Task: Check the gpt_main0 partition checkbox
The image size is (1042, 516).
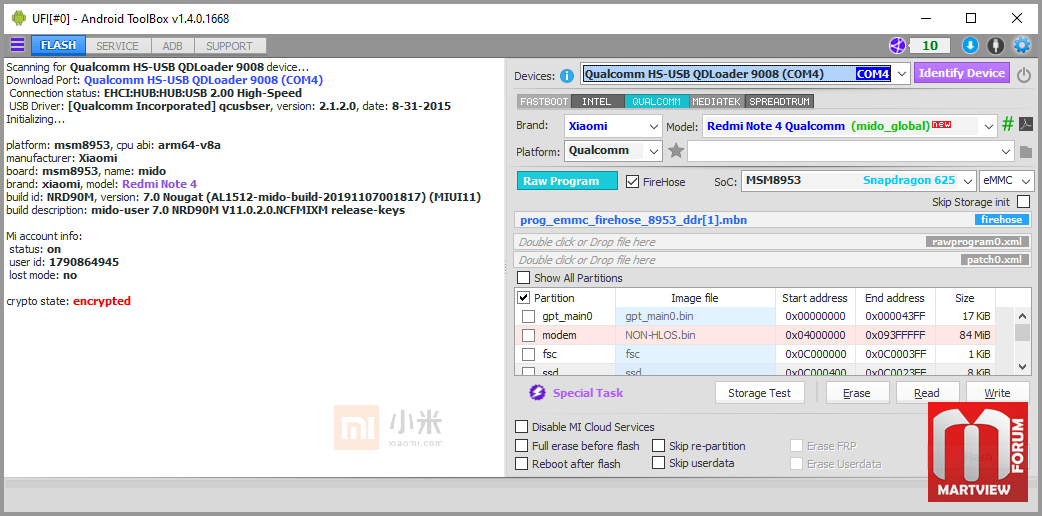Action: (x=528, y=317)
